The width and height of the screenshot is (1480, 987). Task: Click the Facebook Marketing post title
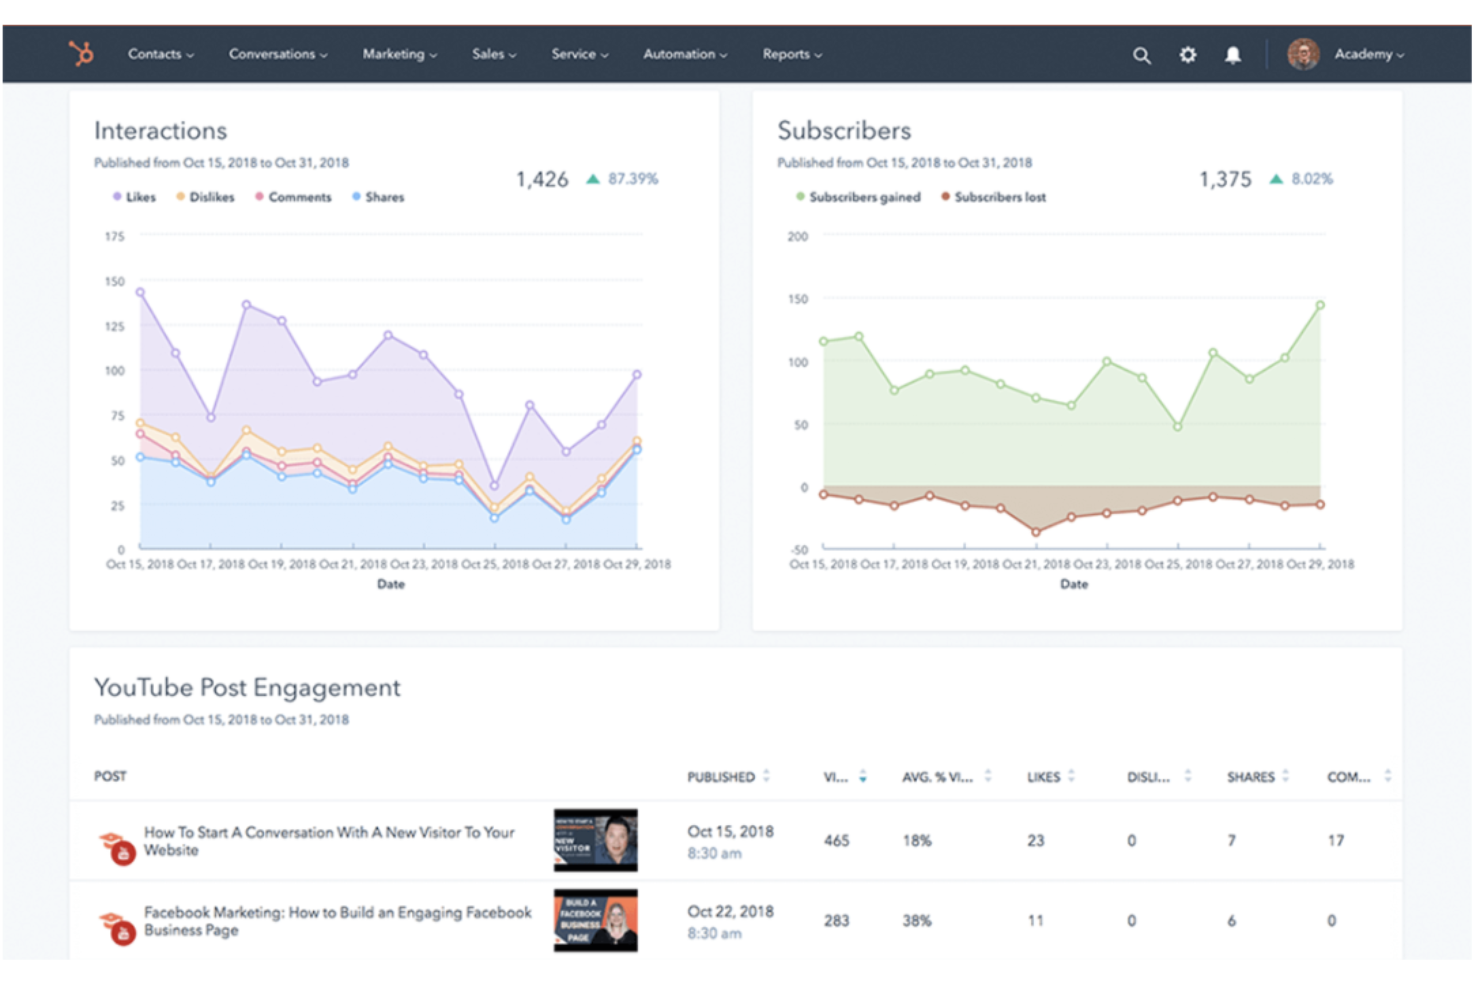click(x=337, y=921)
